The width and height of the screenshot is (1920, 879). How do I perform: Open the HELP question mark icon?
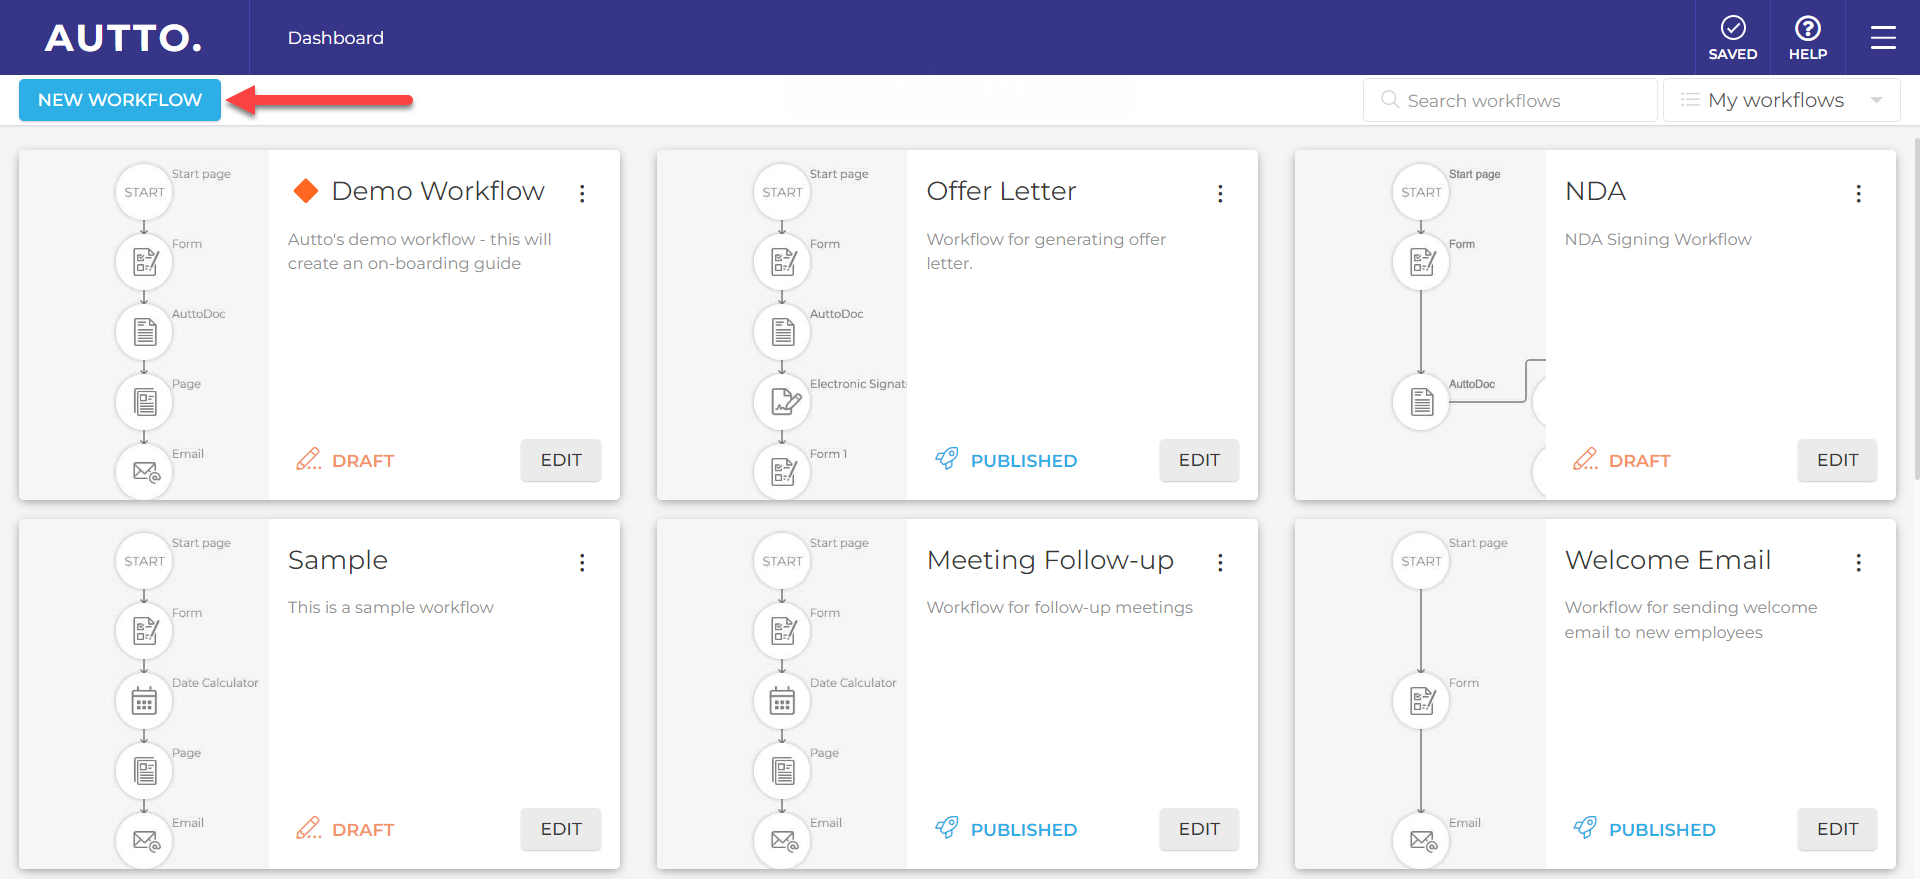[x=1807, y=29]
